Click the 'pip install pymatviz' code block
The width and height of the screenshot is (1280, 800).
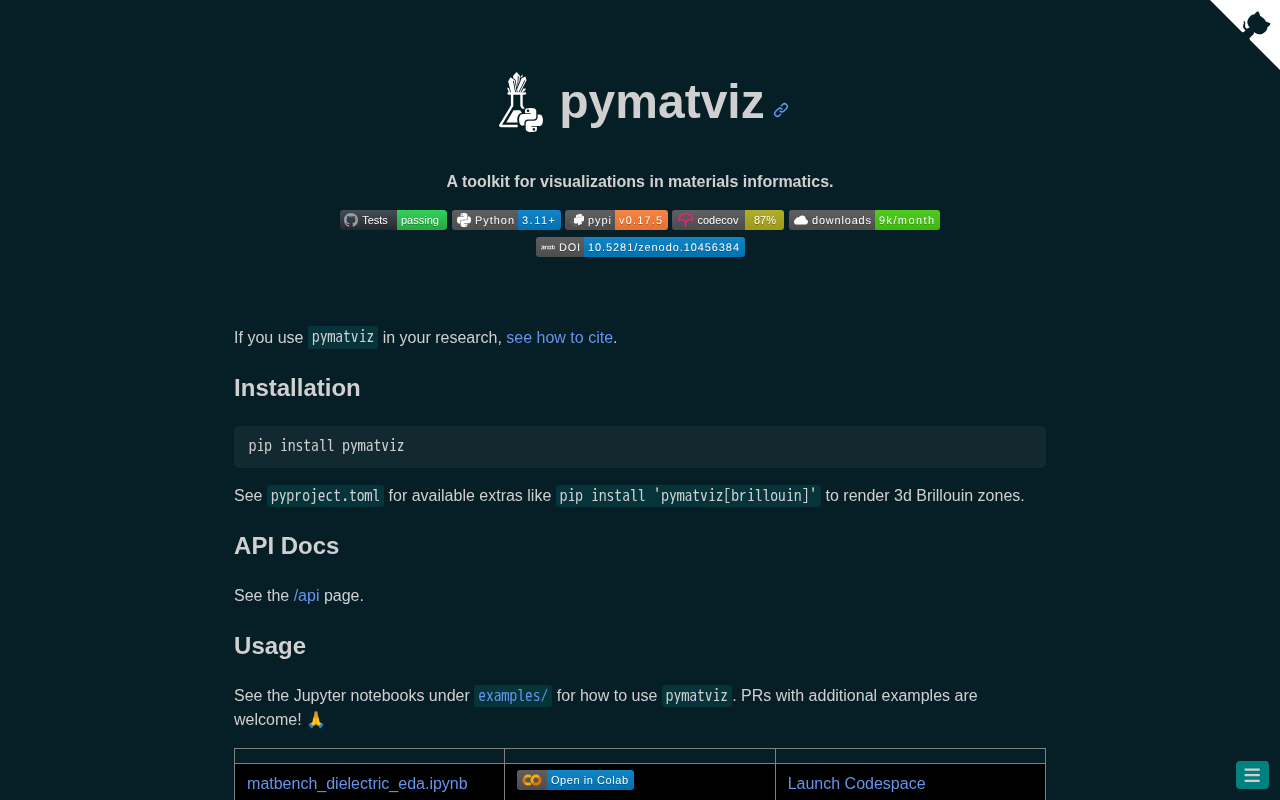click(640, 447)
